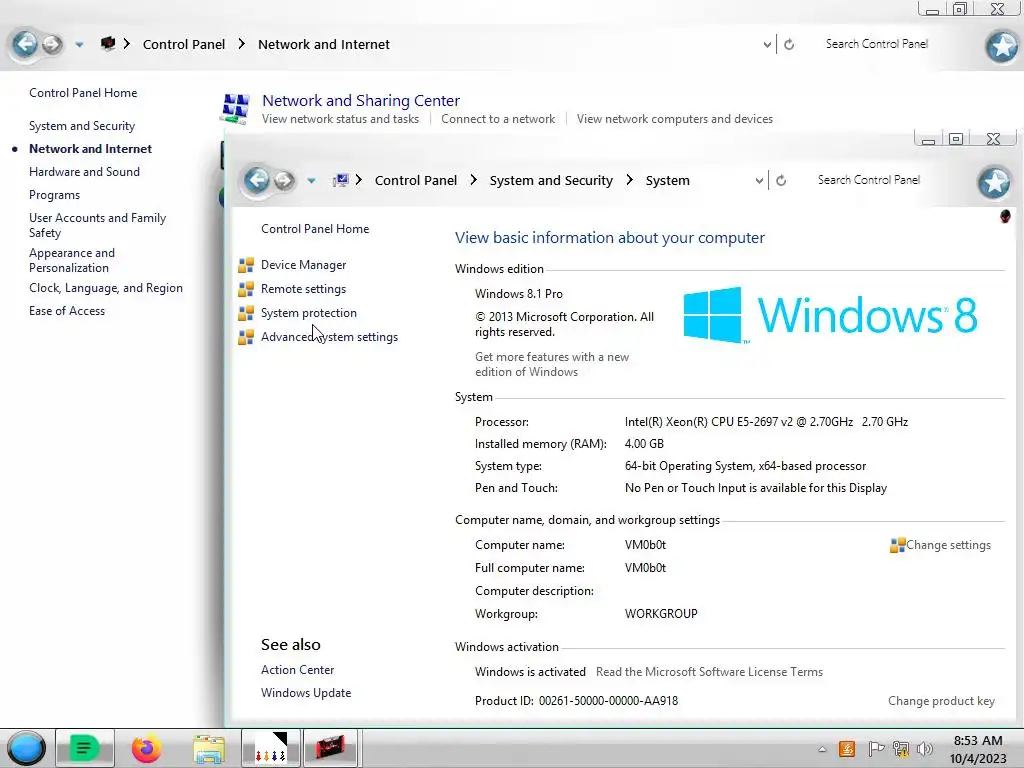The width and height of the screenshot is (1024, 768).
Task: Open recent pages dropdown in Network window
Action: click(x=79, y=45)
